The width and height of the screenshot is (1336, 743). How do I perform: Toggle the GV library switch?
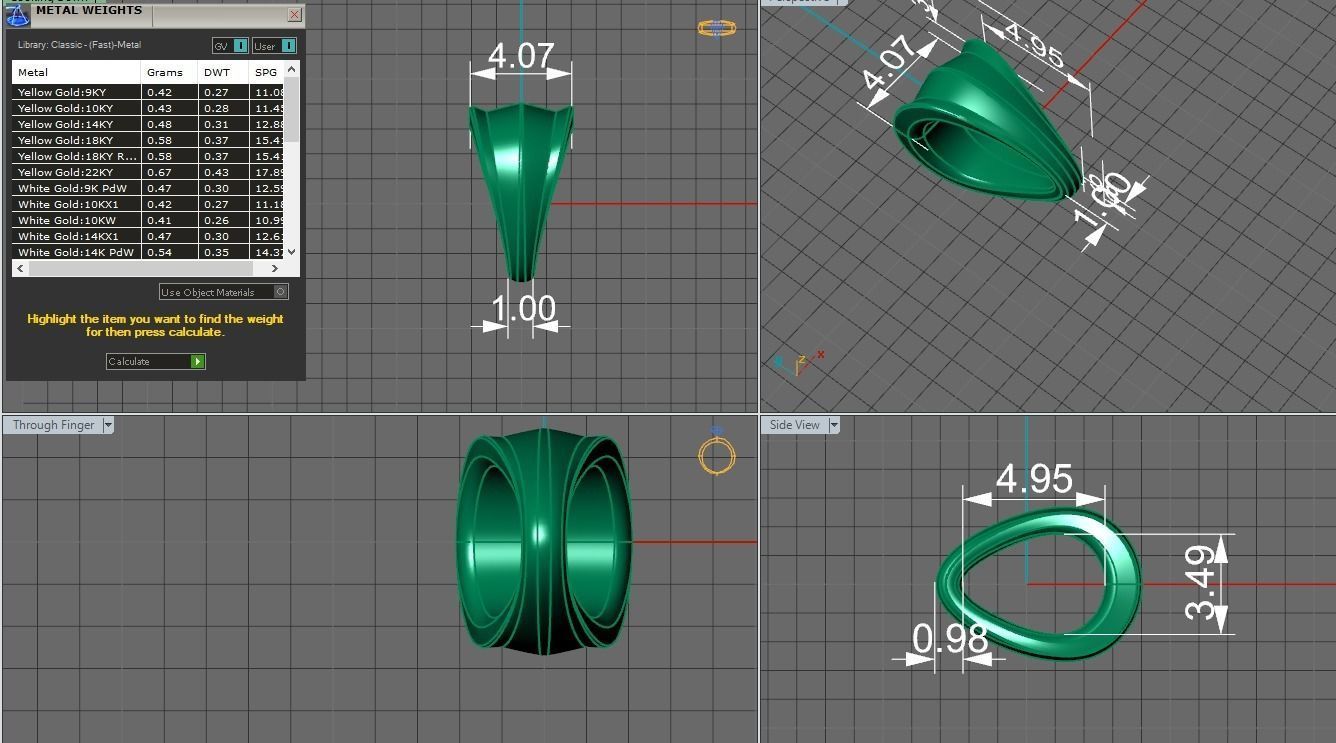(230, 46)
